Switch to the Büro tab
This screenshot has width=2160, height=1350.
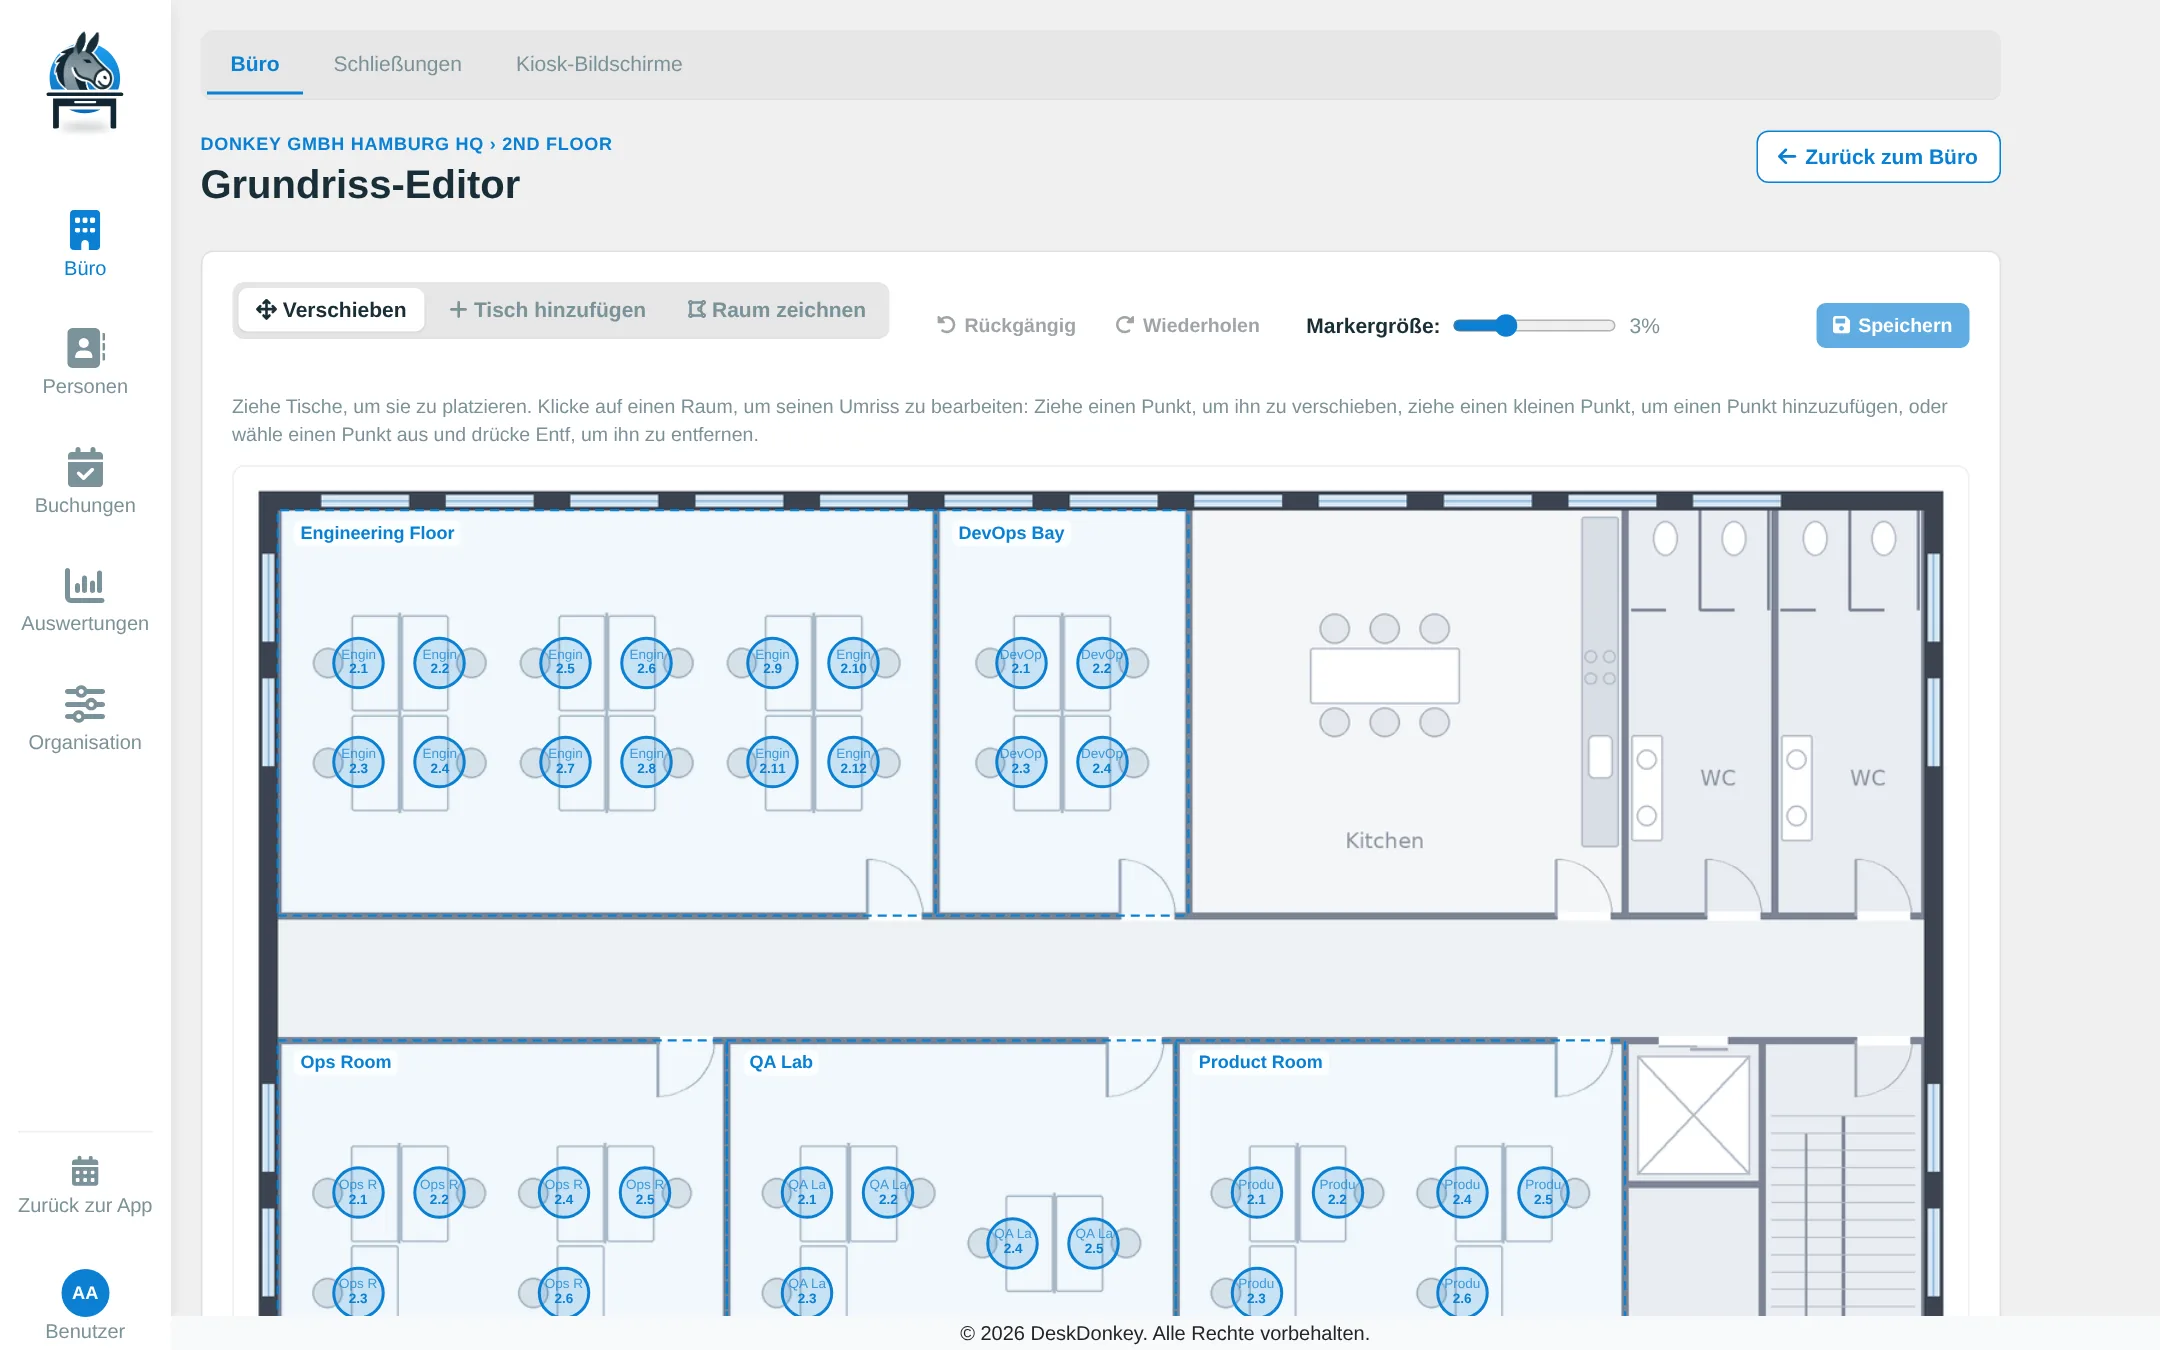pyautogui.click(x=255, y=64)
